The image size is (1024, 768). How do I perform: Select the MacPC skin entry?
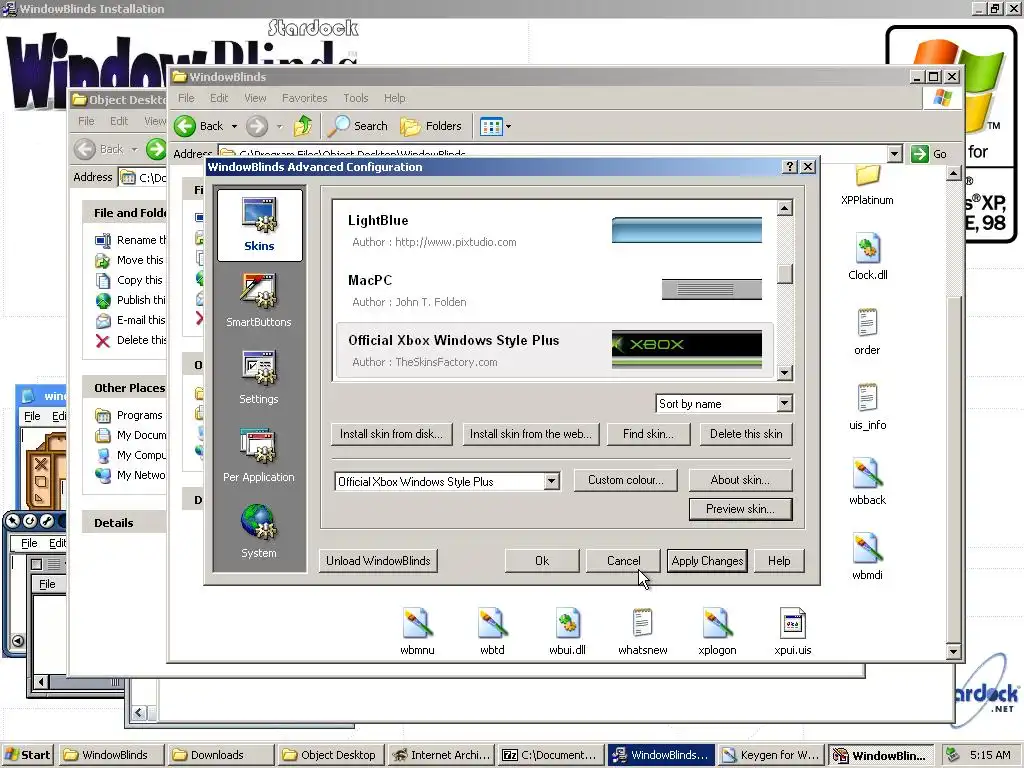[x=555, y=291]
